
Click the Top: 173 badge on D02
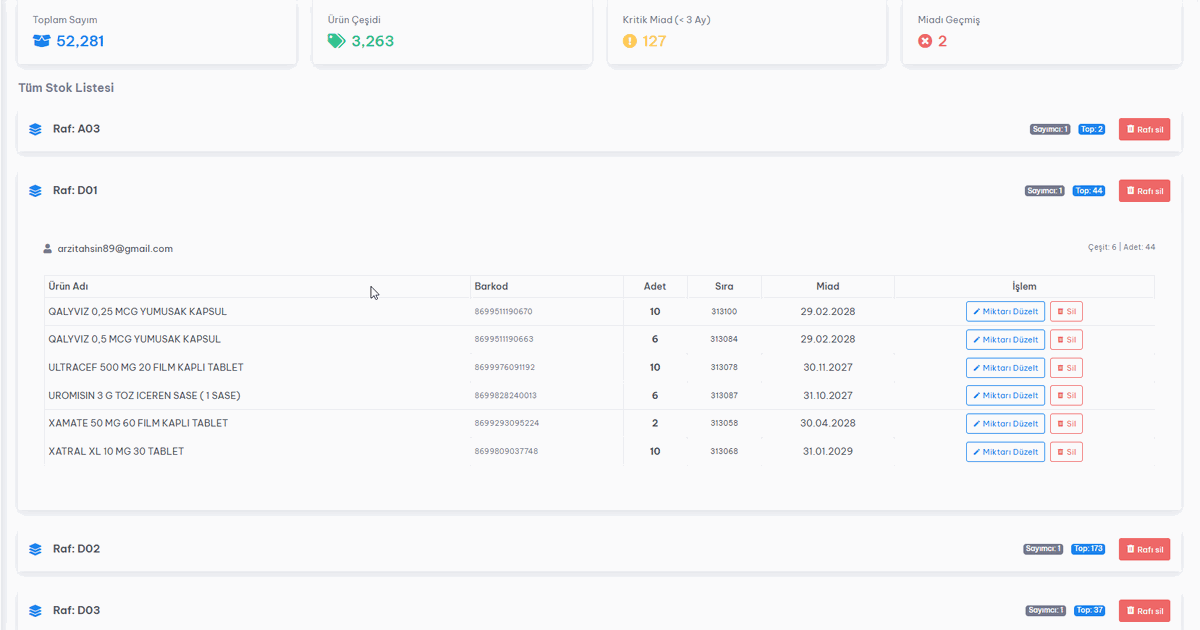pos(1088,549)
